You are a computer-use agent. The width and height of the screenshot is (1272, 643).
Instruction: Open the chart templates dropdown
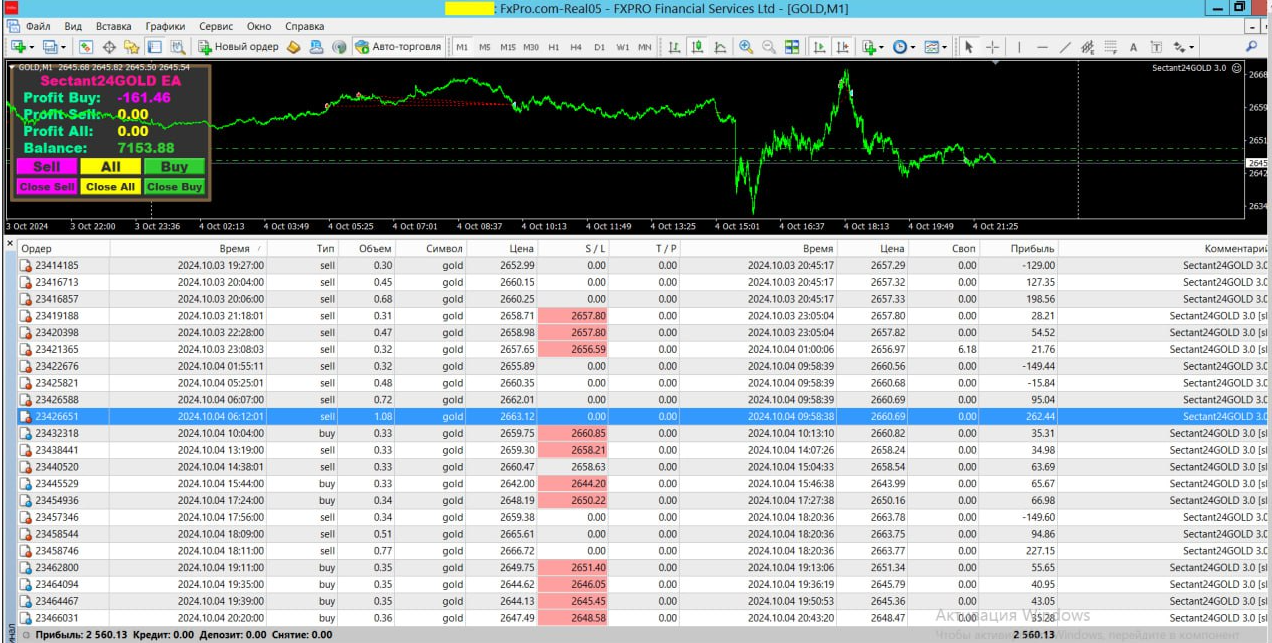936,47
